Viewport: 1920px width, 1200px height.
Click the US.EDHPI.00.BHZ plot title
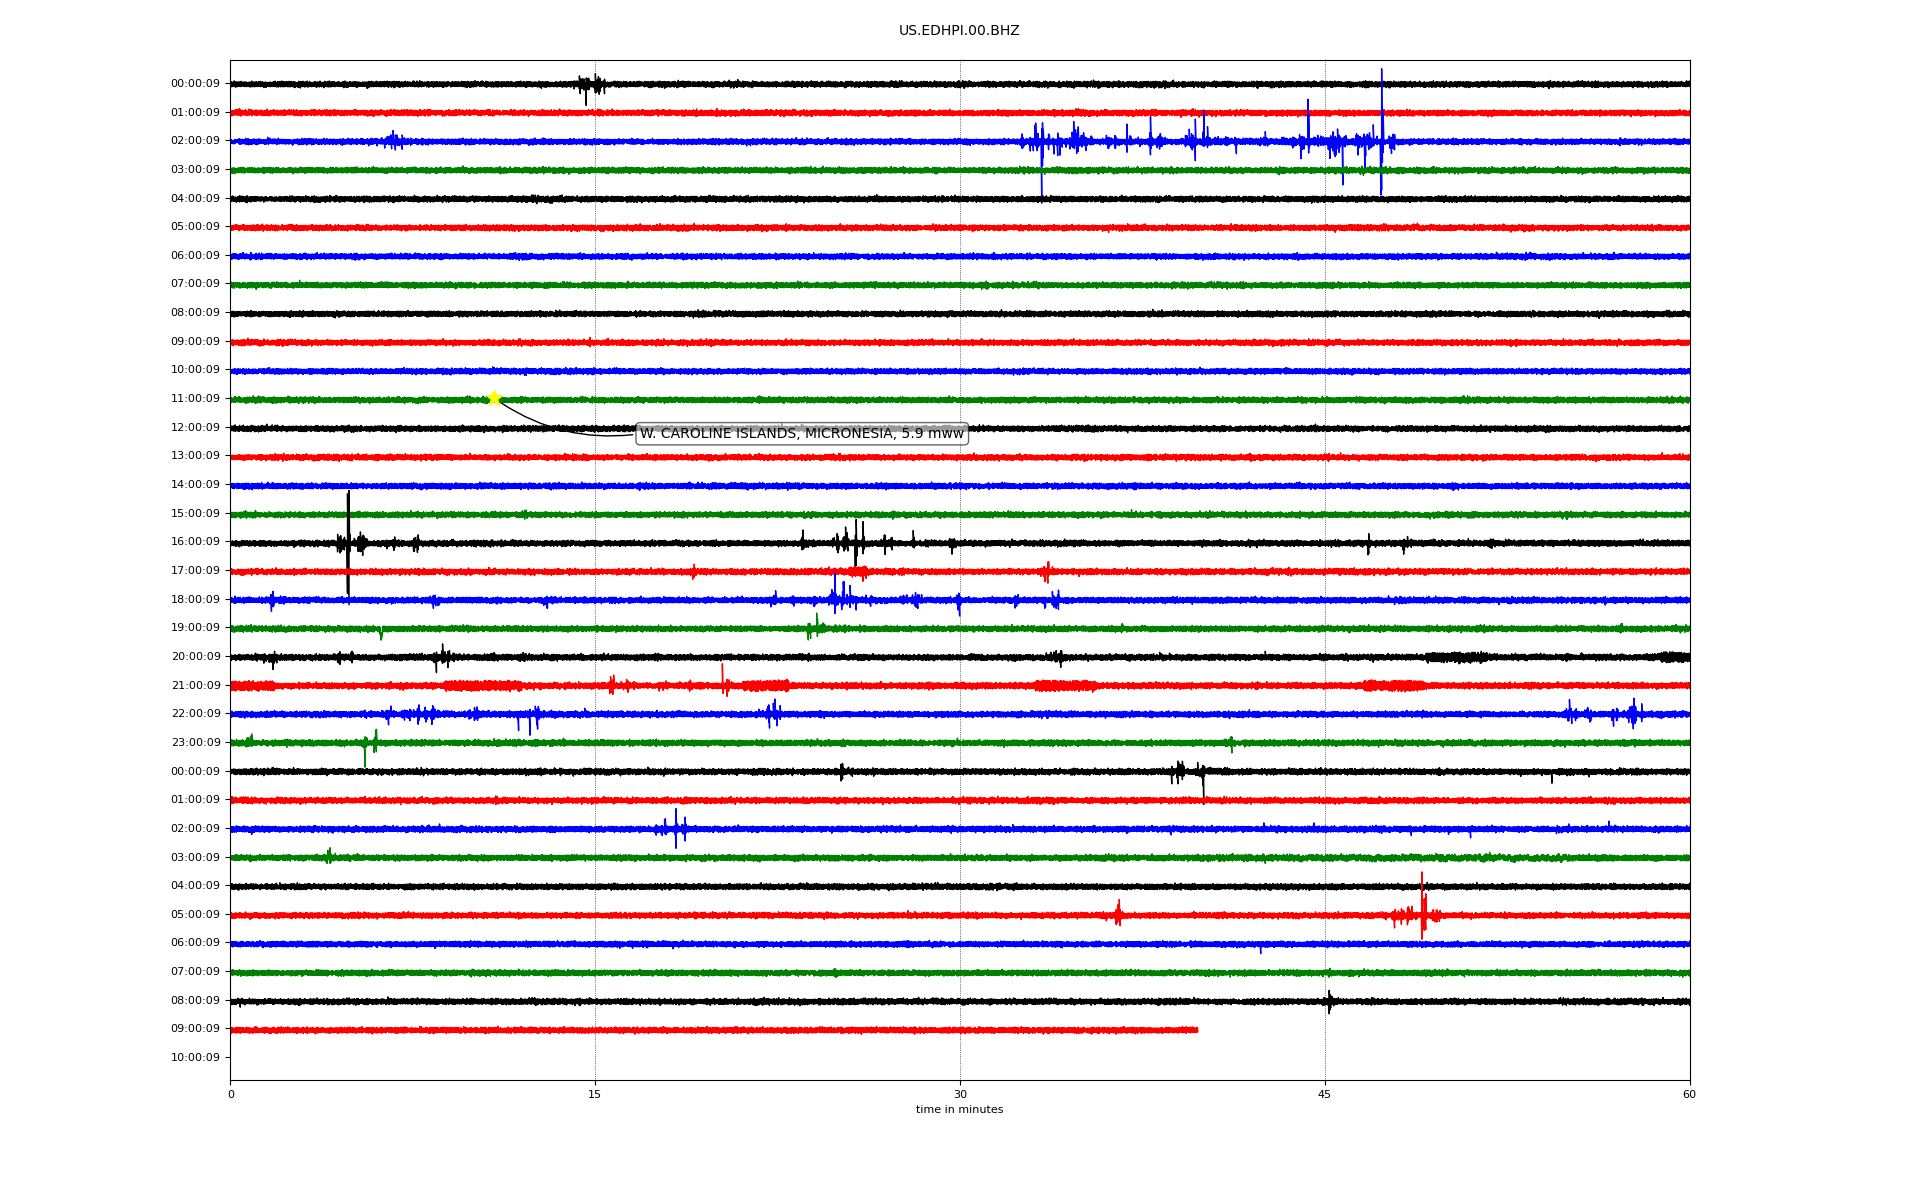[958, 31]
